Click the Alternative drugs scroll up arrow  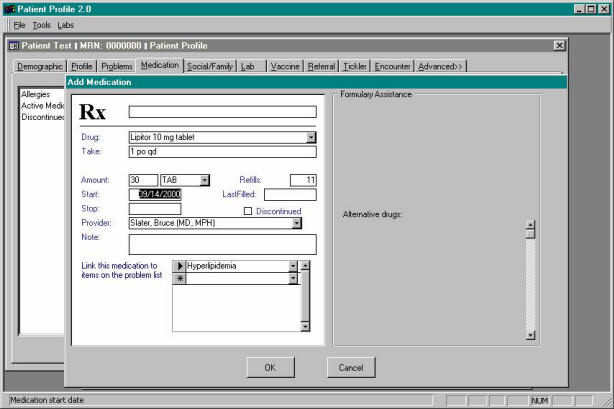[x=530, y=224]
